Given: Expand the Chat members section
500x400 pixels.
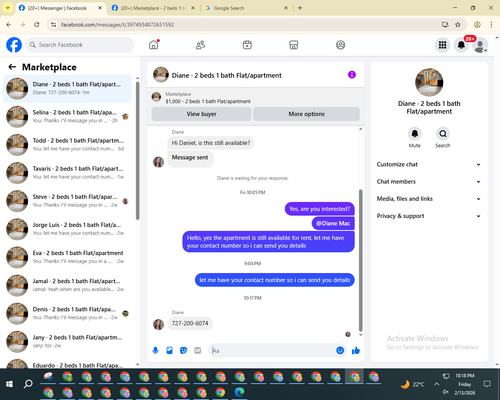Looking at the screenshot, I should 429,182.
